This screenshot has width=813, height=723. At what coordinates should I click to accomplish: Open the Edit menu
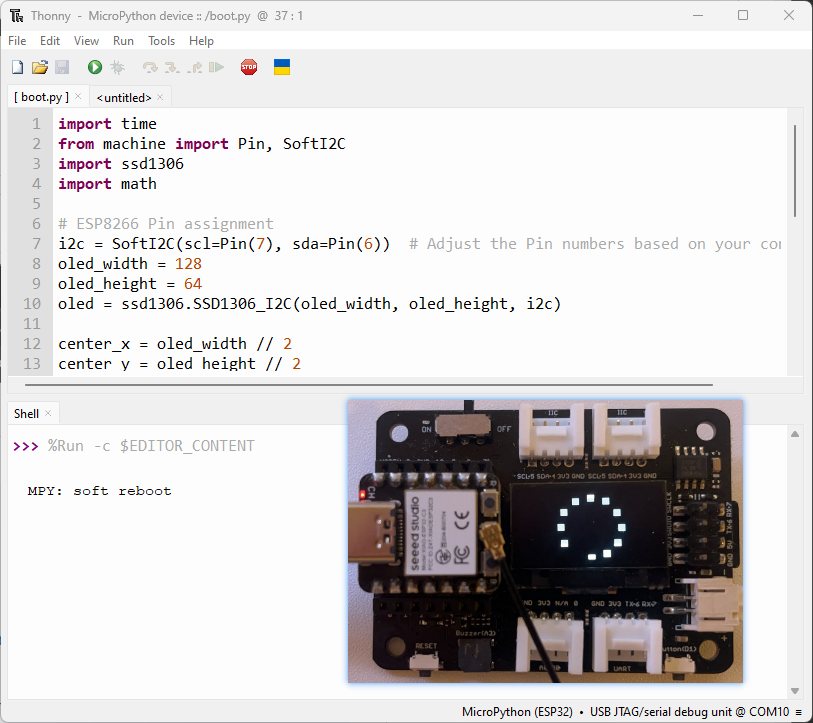(50, 41)
